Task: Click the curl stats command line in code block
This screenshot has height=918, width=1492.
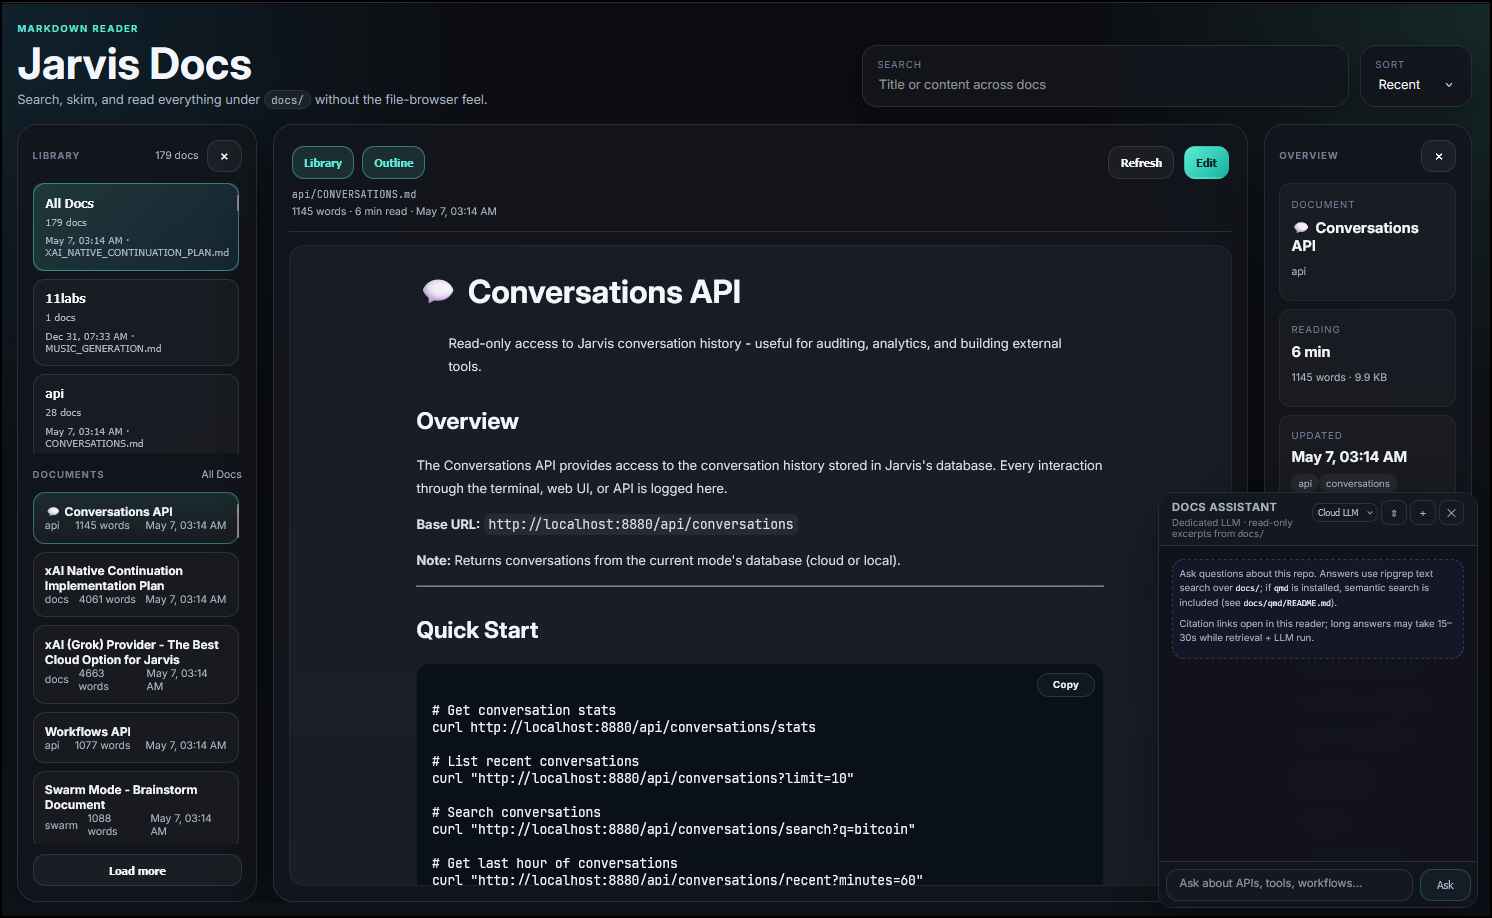Action: (624, 728)
